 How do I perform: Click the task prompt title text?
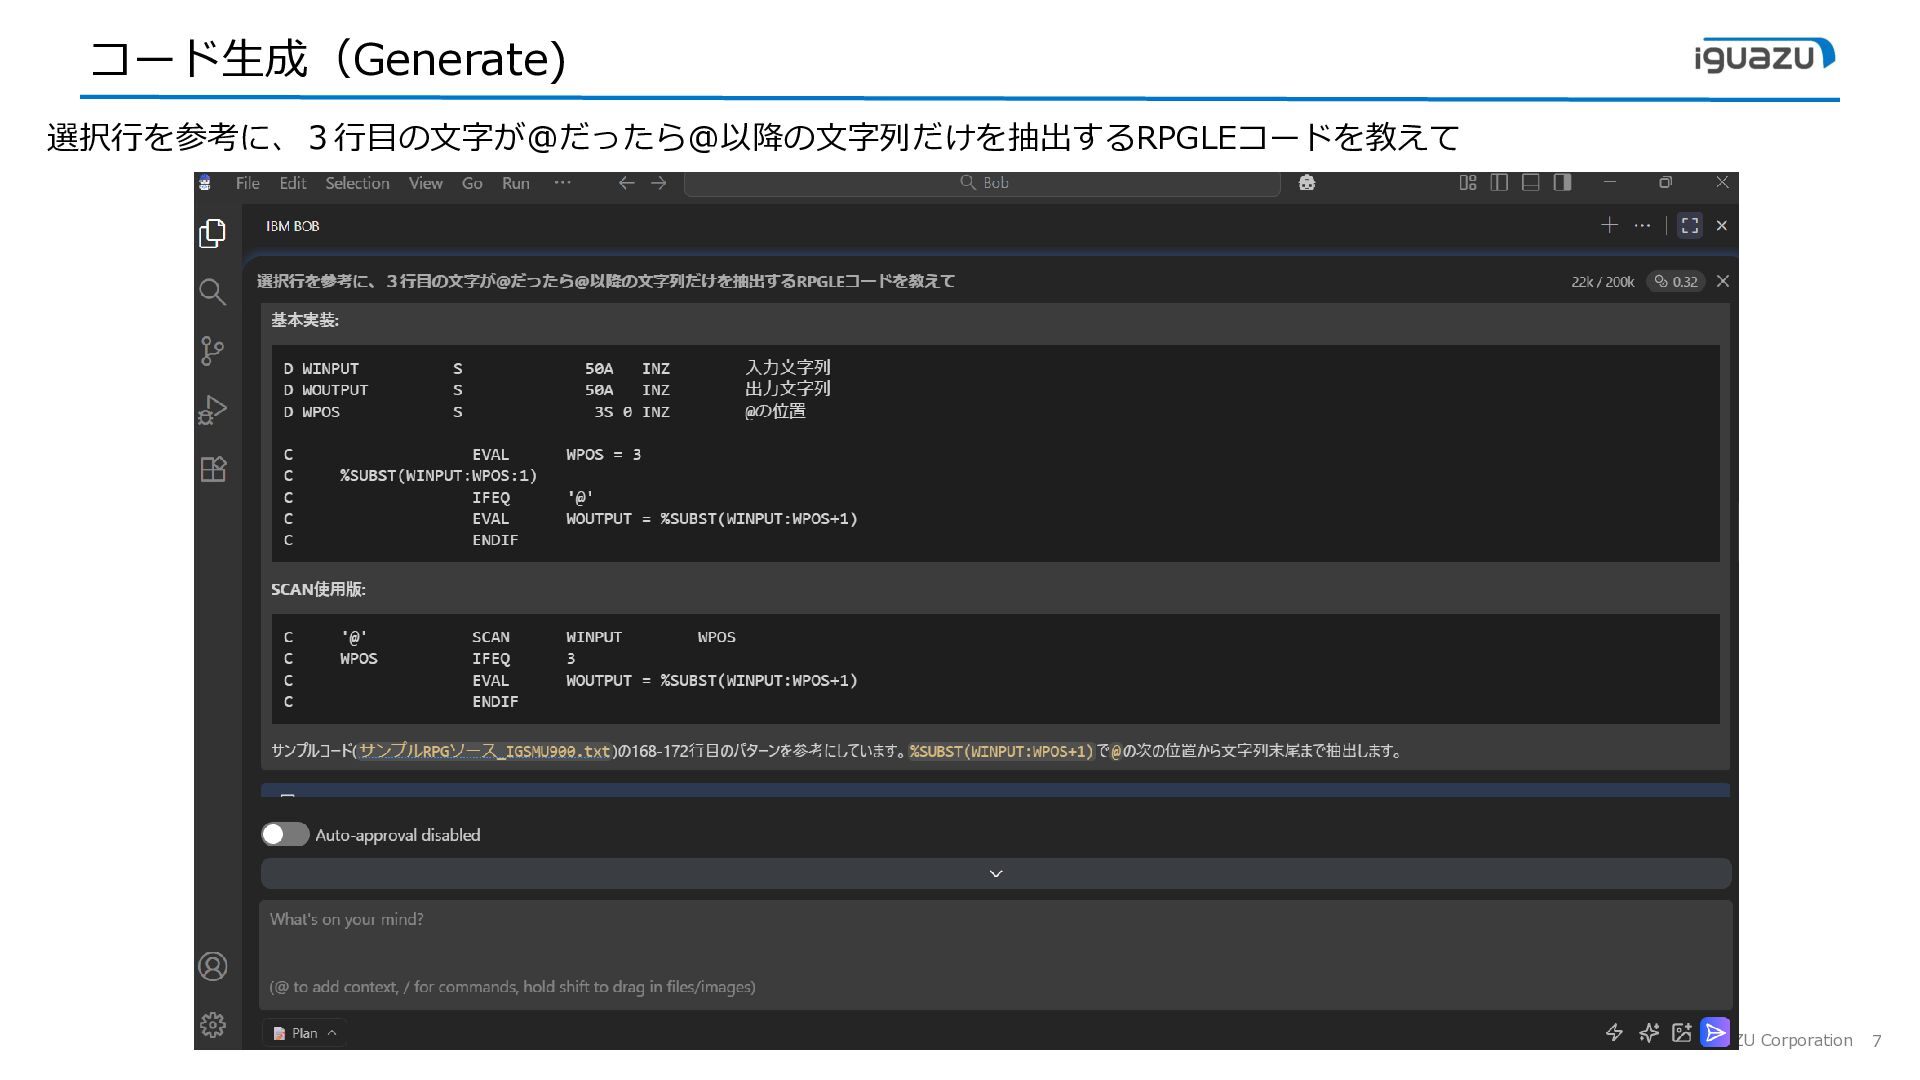click(606, 281)
